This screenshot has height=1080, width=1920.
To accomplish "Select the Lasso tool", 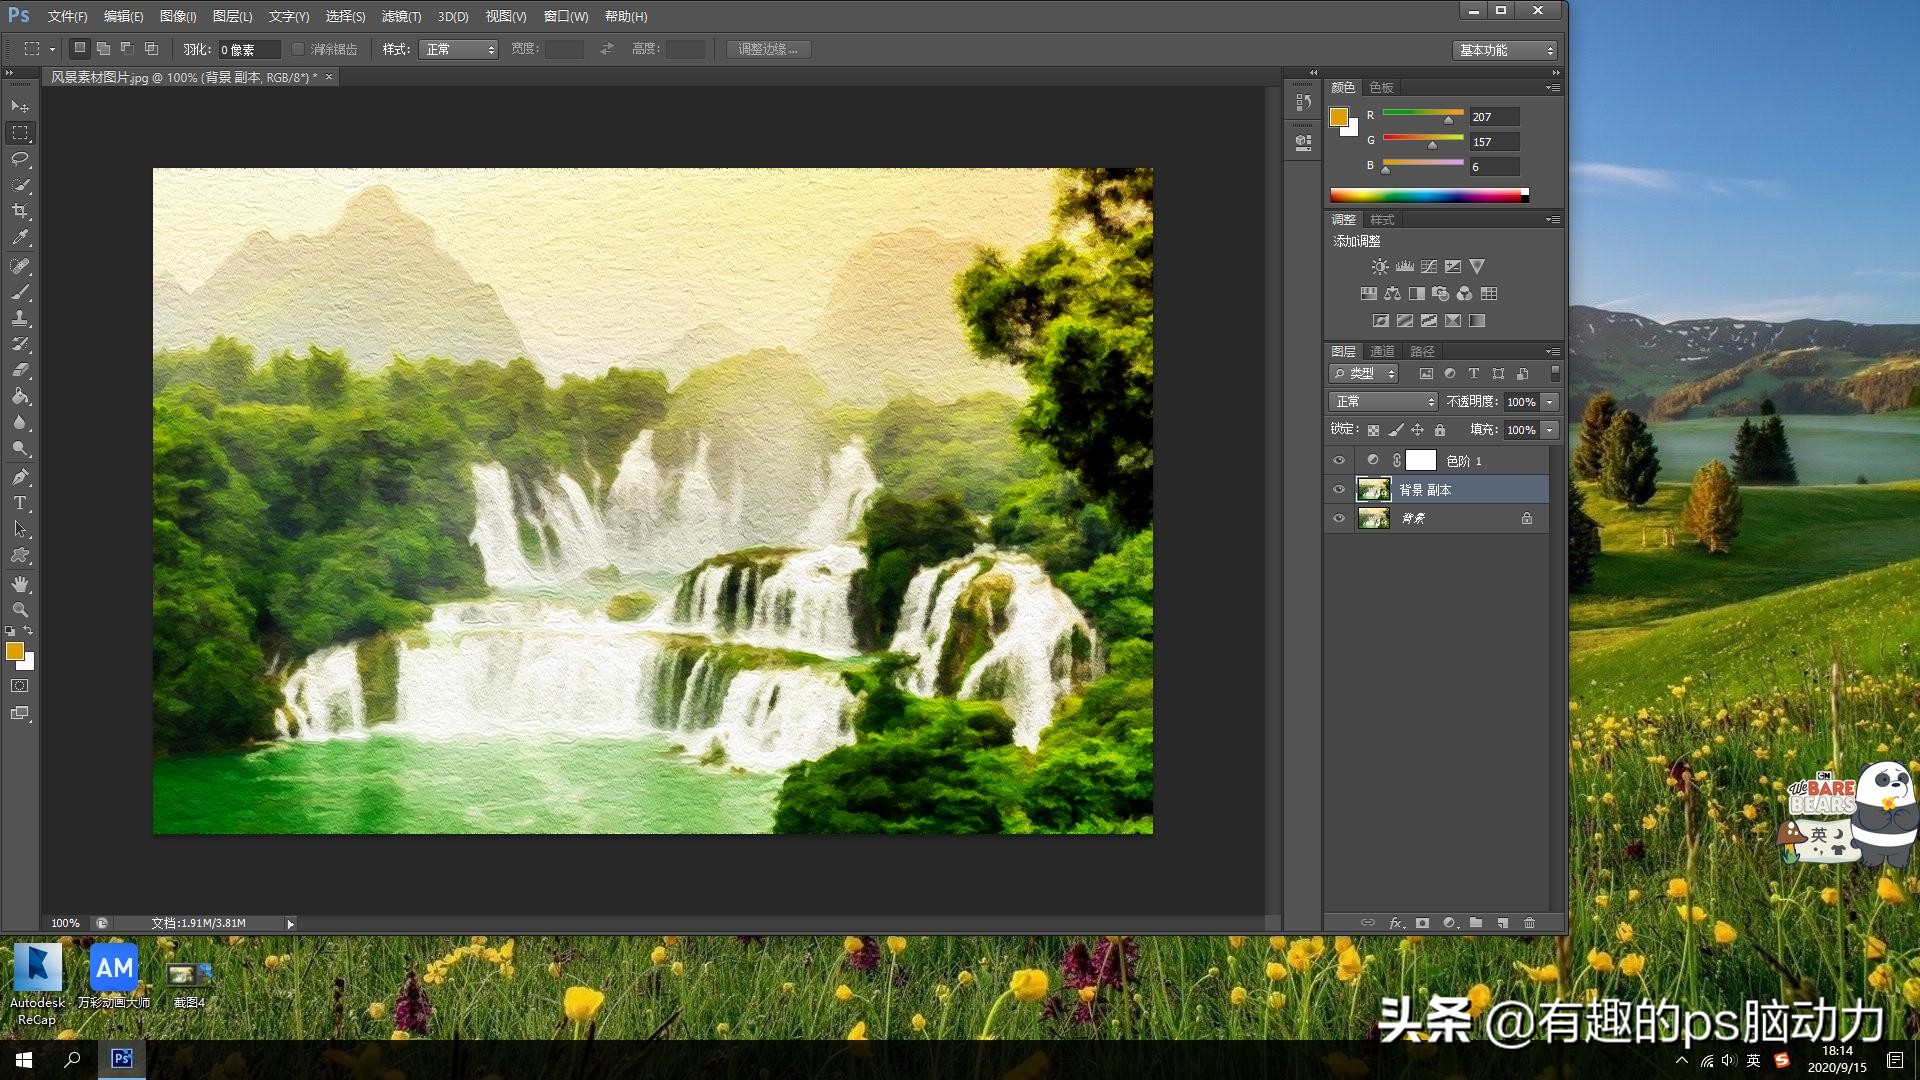I will (x=20, y=159).
